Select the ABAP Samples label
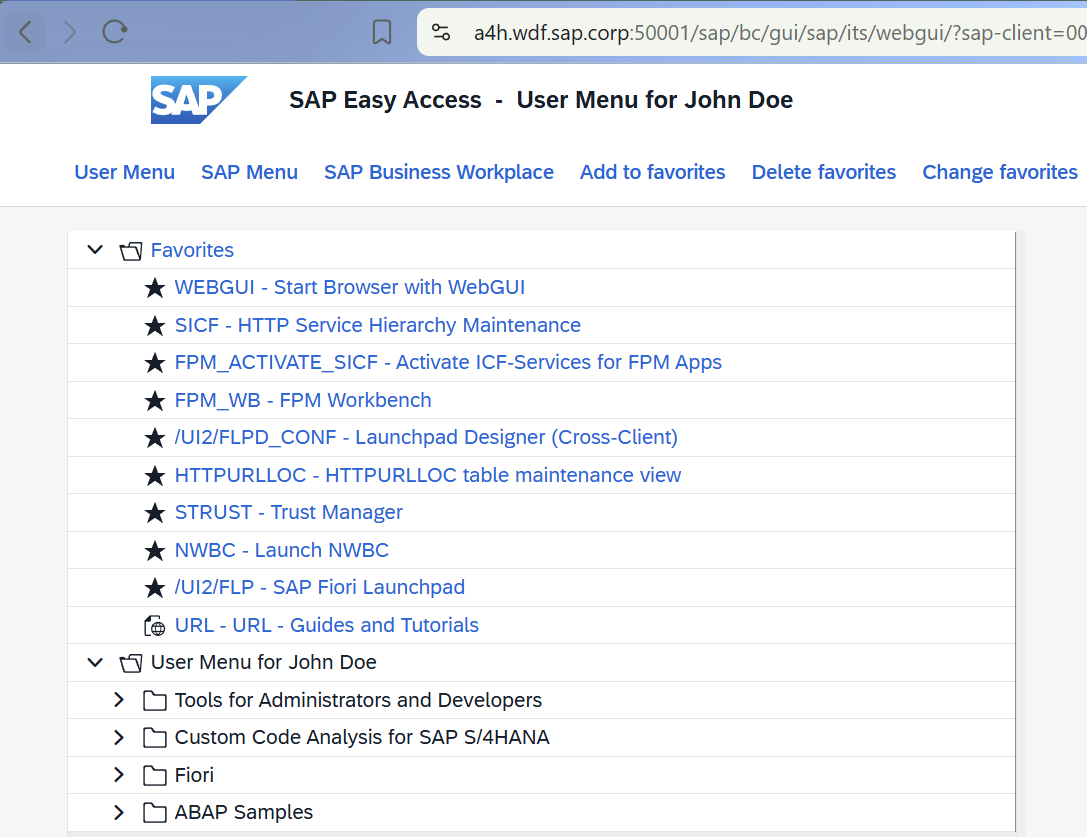 pyautogui.click(x=243, y=813)
